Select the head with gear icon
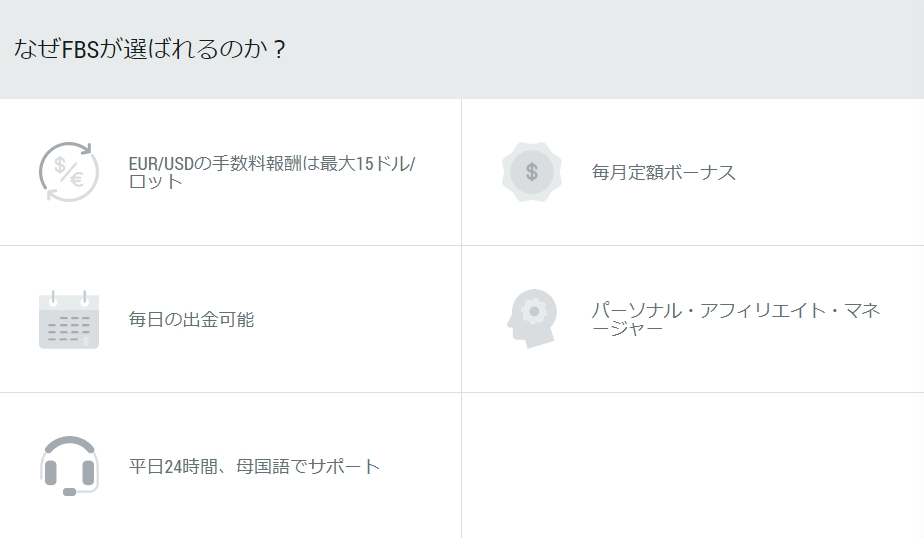 point(532,319)
